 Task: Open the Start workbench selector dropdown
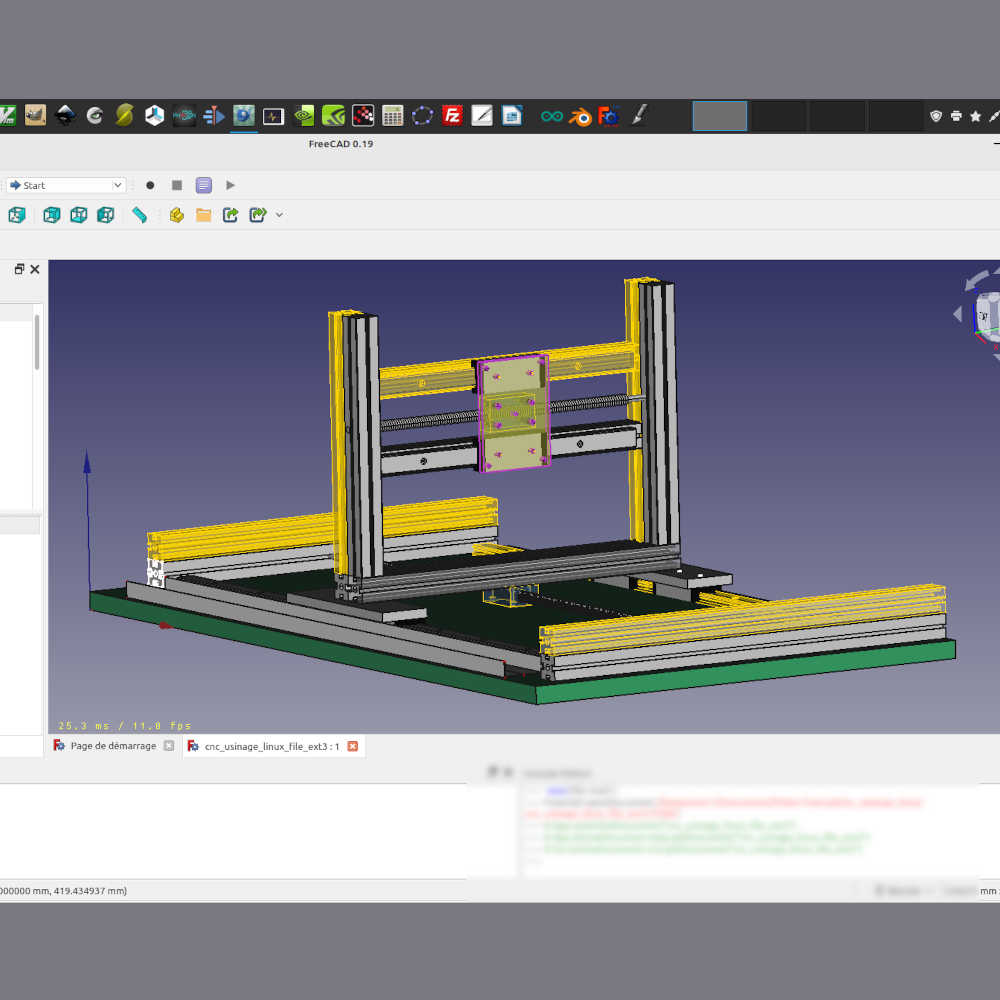click(66, 185)
